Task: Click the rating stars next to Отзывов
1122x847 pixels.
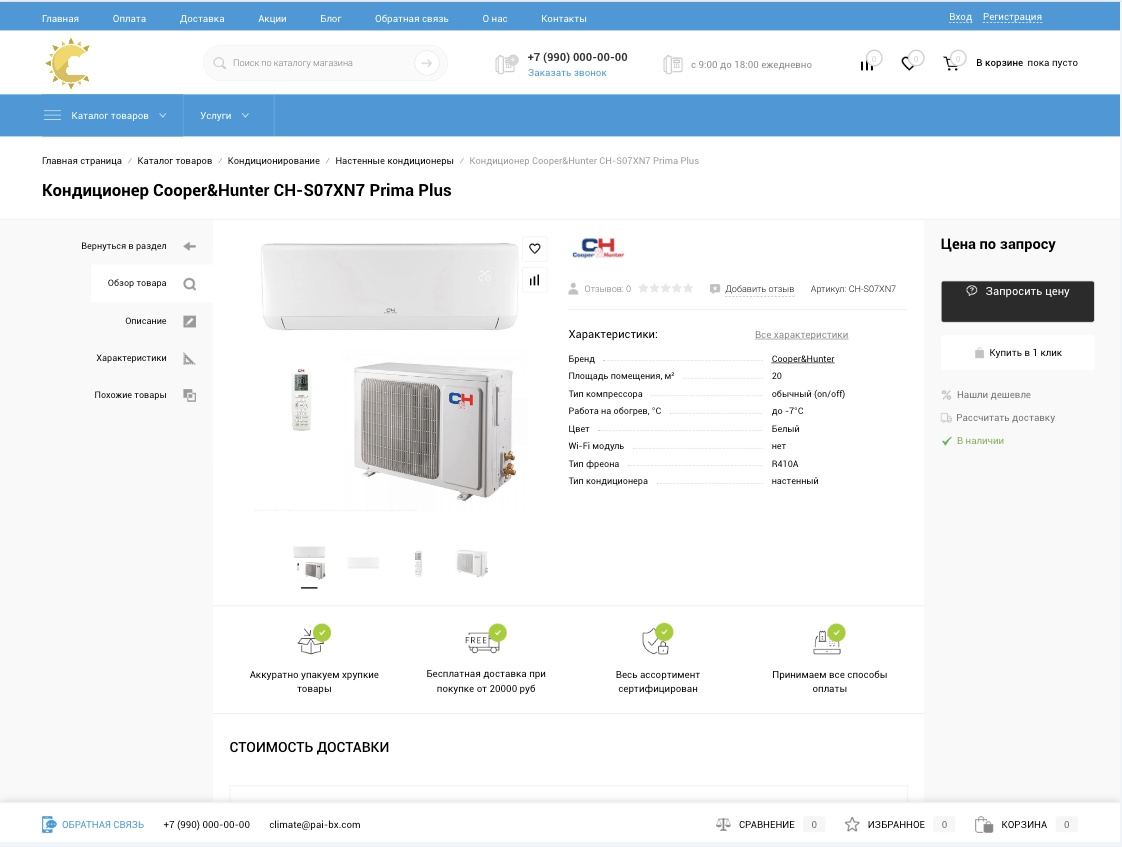Action: click(x=665, y=288)
